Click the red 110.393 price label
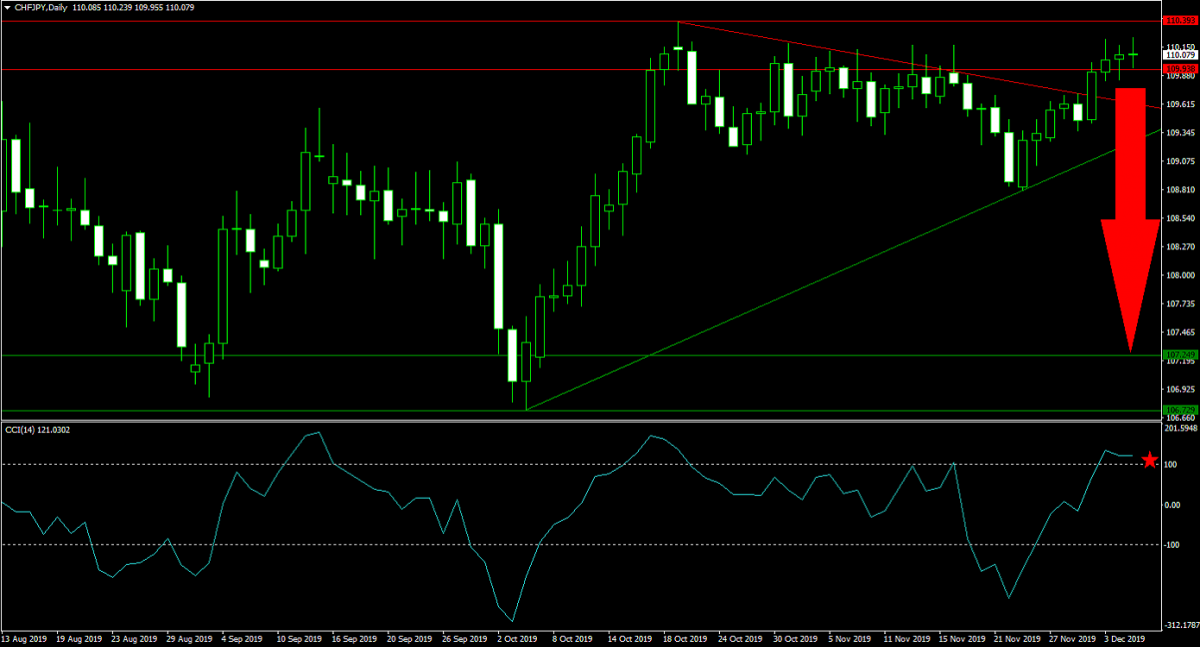This screenshot has height=647, width=1200. [x=1180, y=20]
